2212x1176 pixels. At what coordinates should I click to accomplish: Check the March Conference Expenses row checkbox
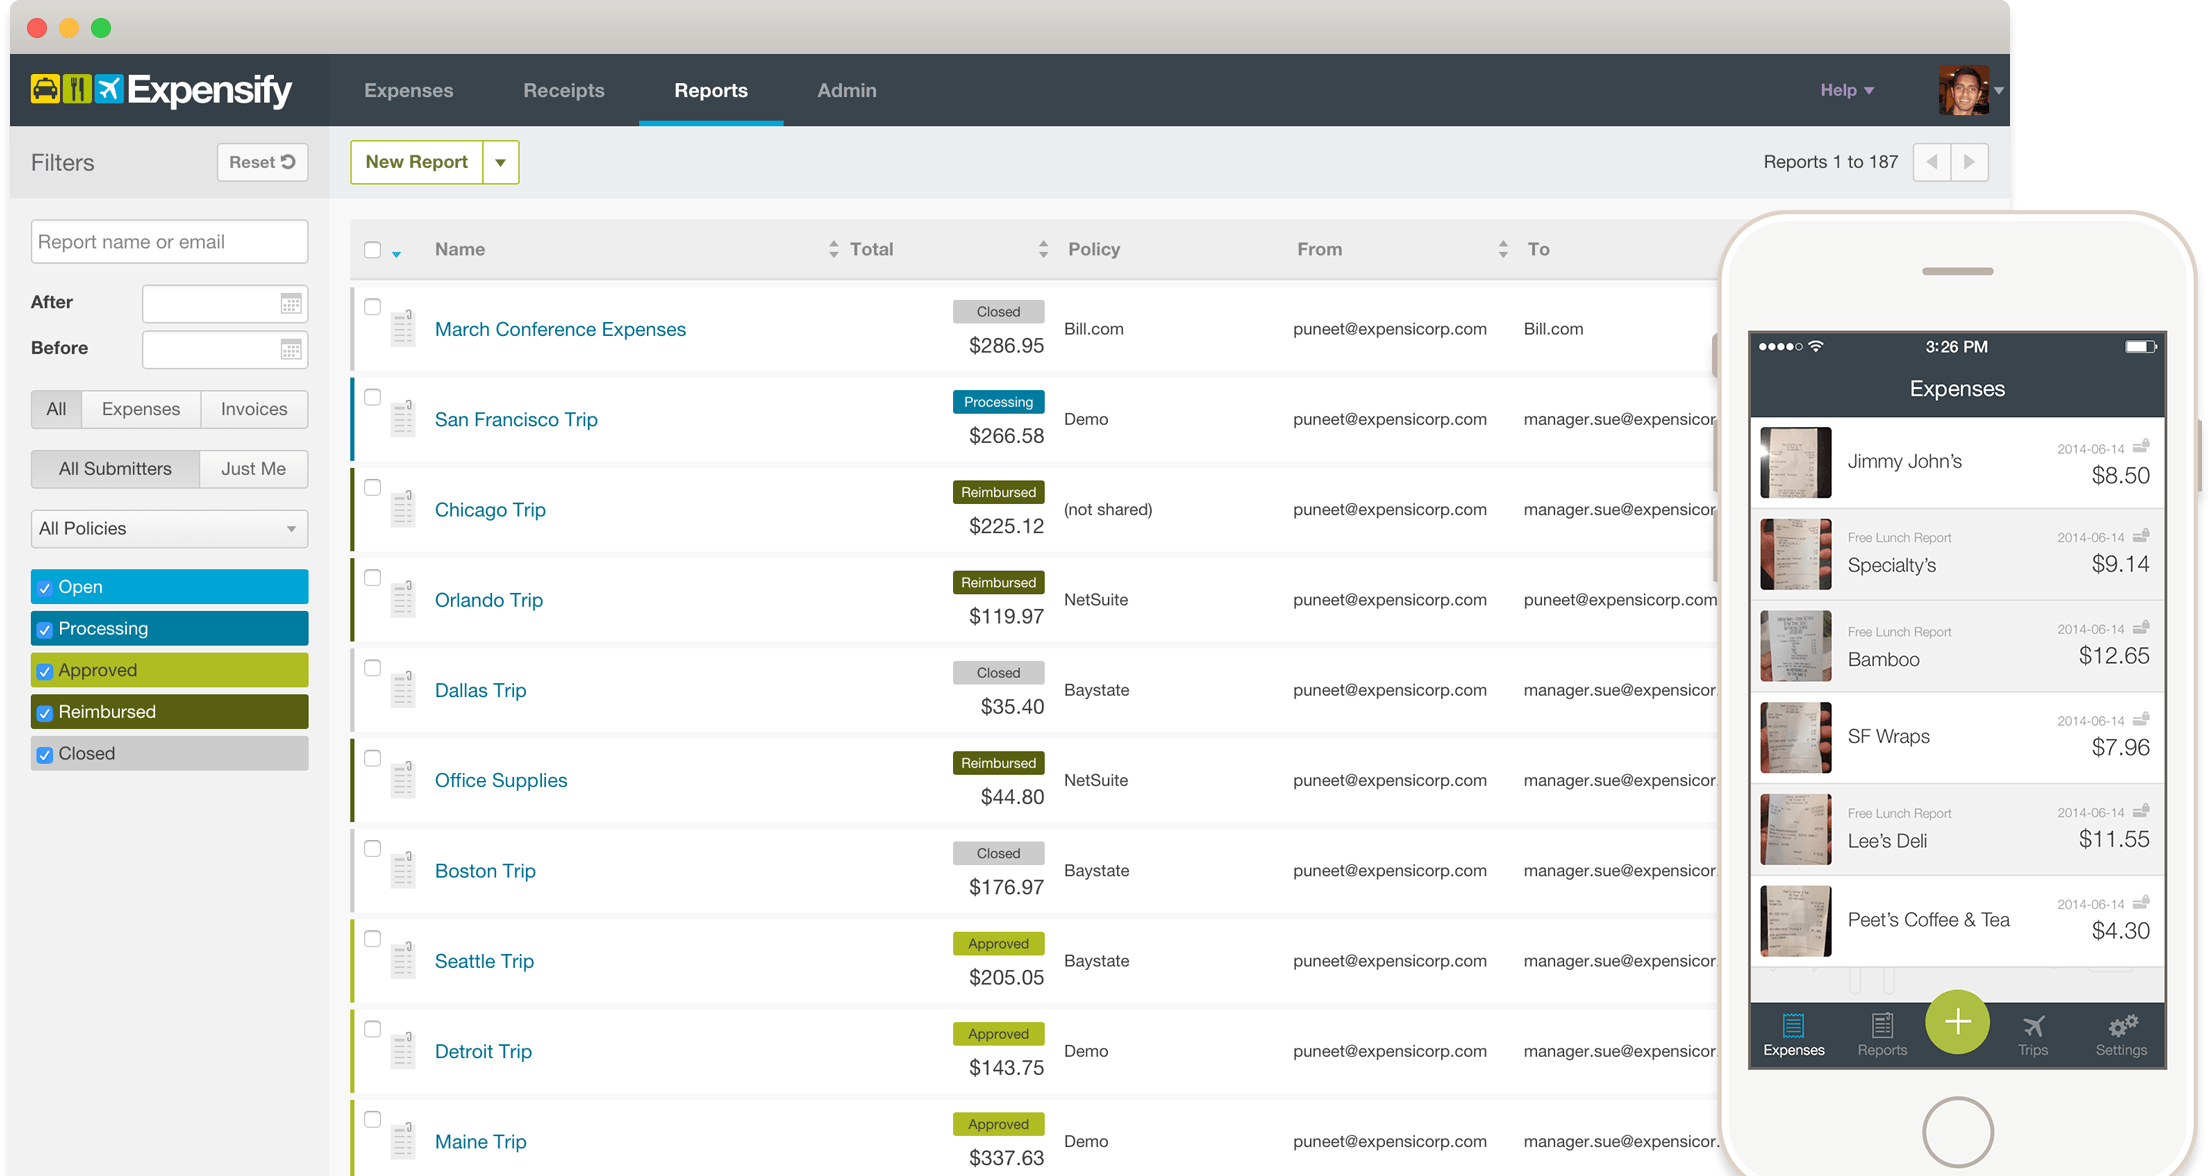click(x=372, y=307)
